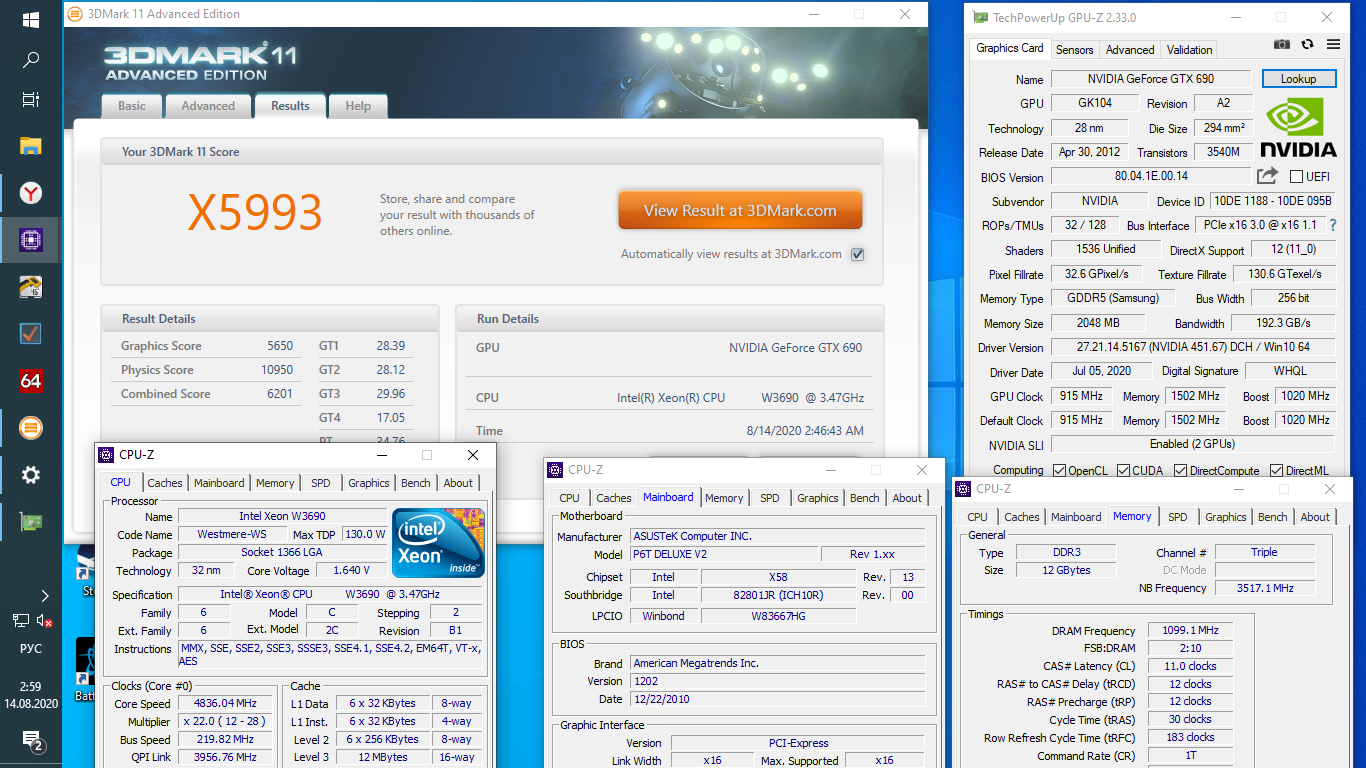Toggle the UEFI checkbox in GPU-Z
Viewport: 1366px width, 768px height.
click(x=1296, y=177)
